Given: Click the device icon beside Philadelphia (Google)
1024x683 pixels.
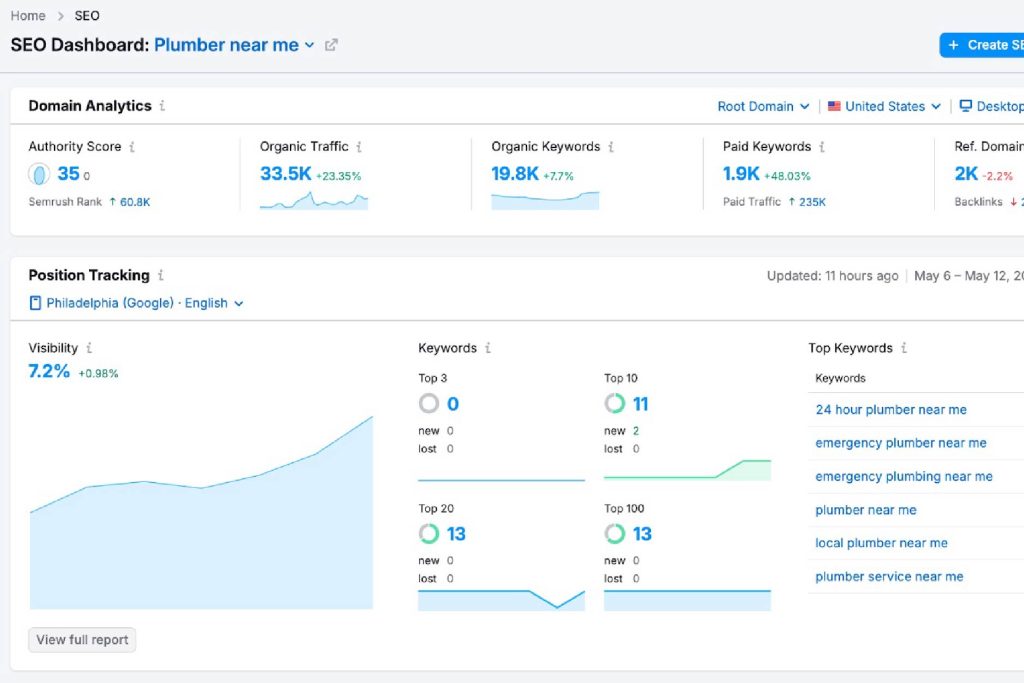Looking at the screenshot, I should tap(35, 303).
